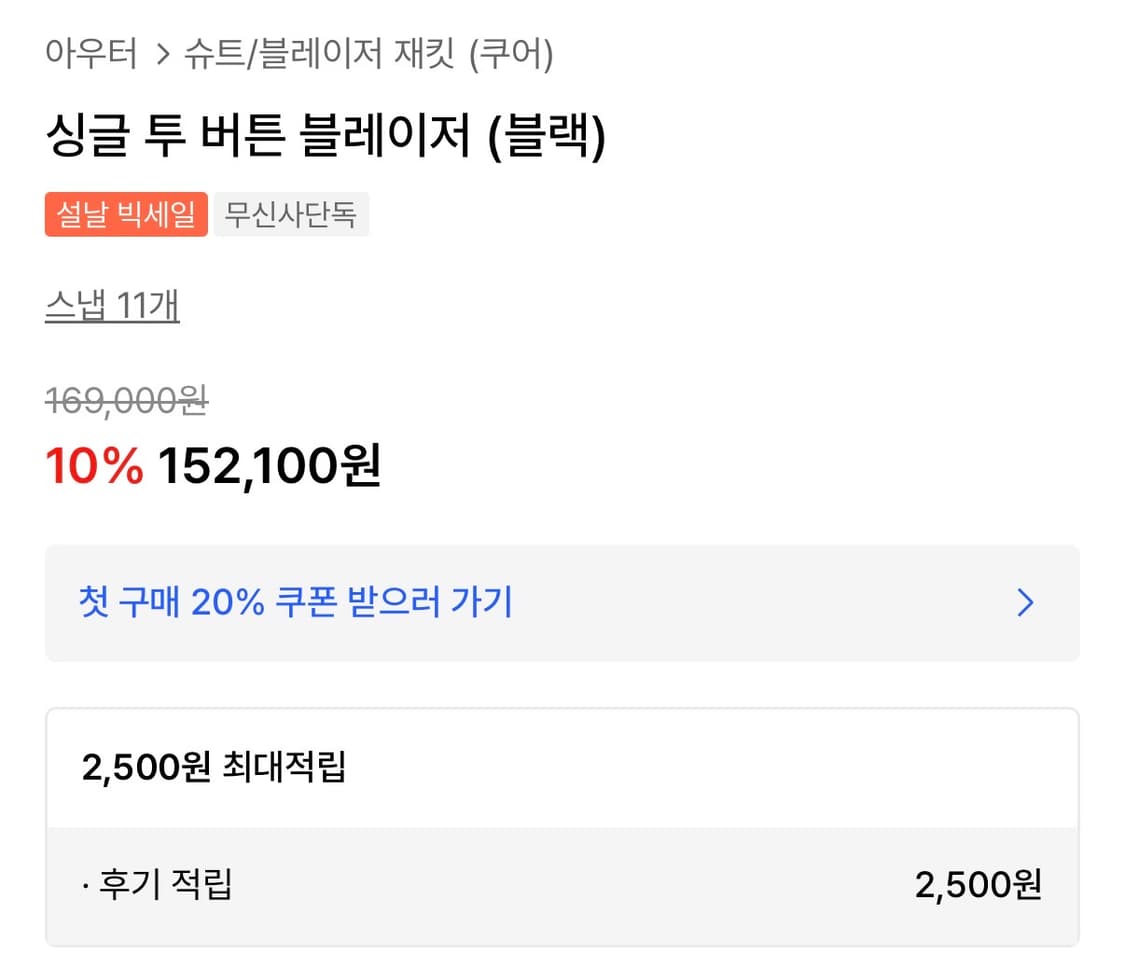Open the 슈트/블레이저 재킷 (쿠어) category link
Viewport: 1125px width, 966px height.
coord(370,57)
